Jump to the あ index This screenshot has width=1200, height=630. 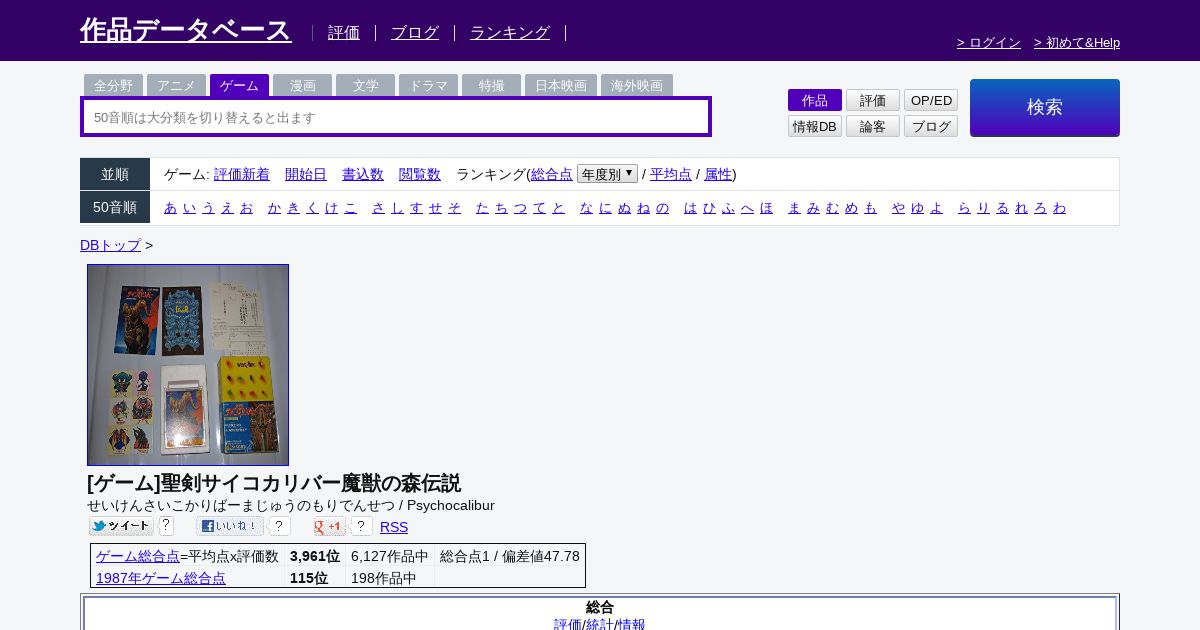pos(170,207)
